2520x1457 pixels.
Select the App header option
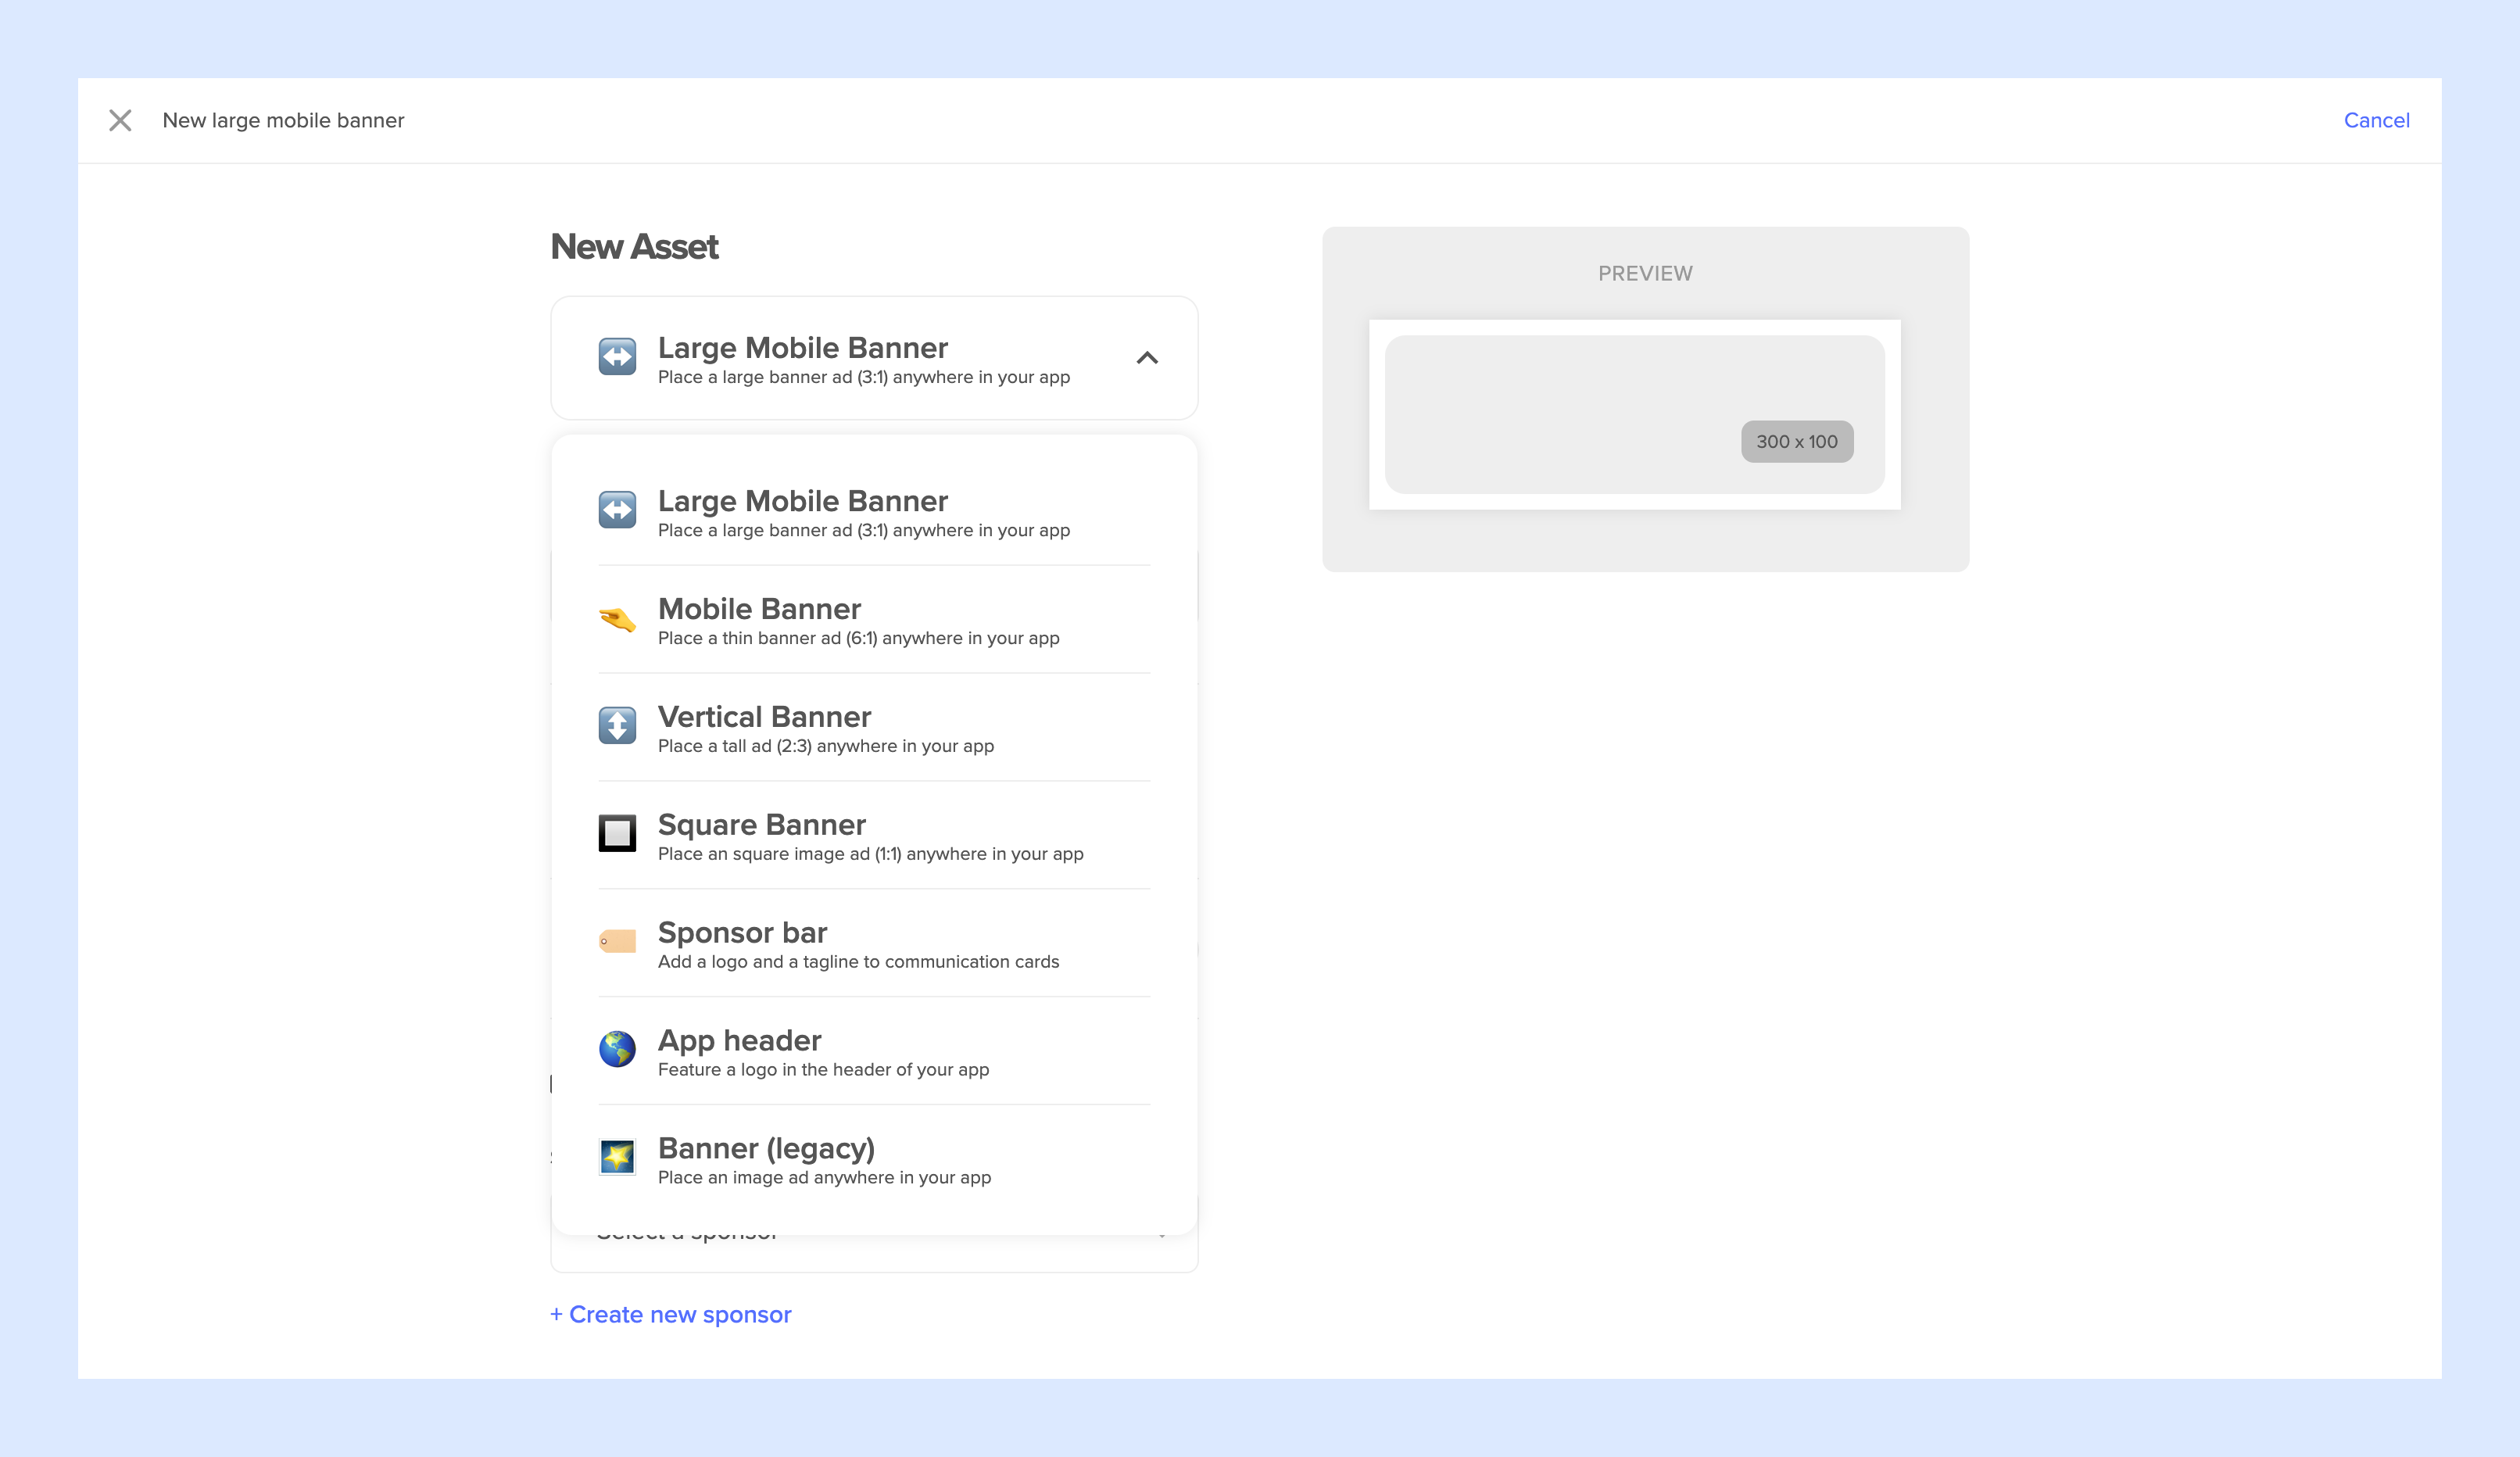click(874, 1052)
